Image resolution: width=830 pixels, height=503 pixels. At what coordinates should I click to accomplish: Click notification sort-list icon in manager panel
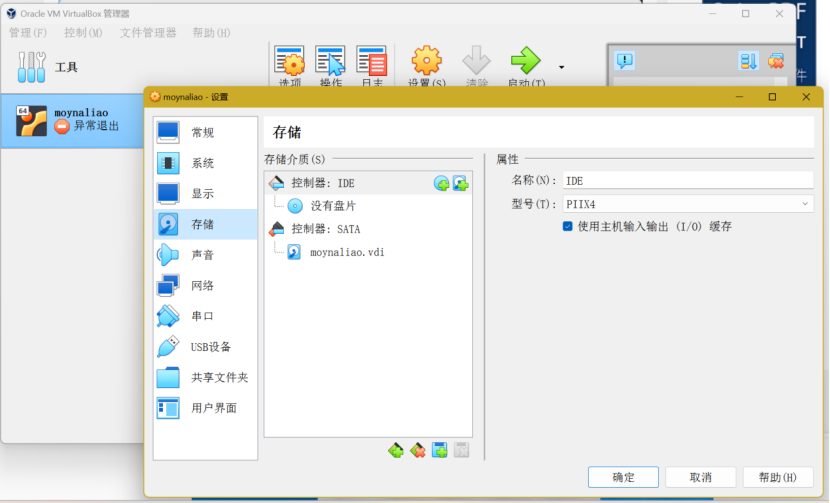pos(748,61)
